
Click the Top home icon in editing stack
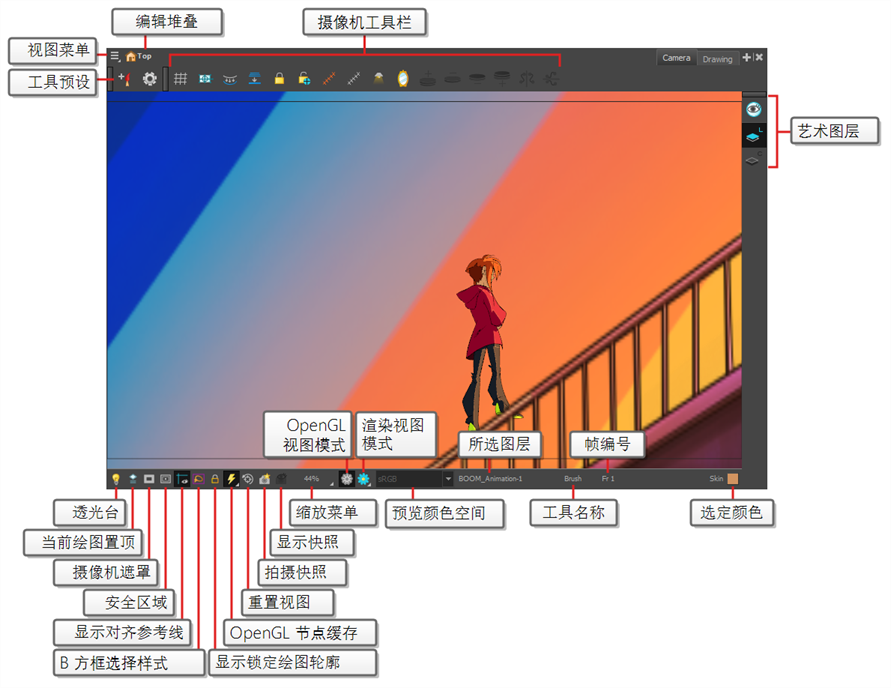pos(130,57)
